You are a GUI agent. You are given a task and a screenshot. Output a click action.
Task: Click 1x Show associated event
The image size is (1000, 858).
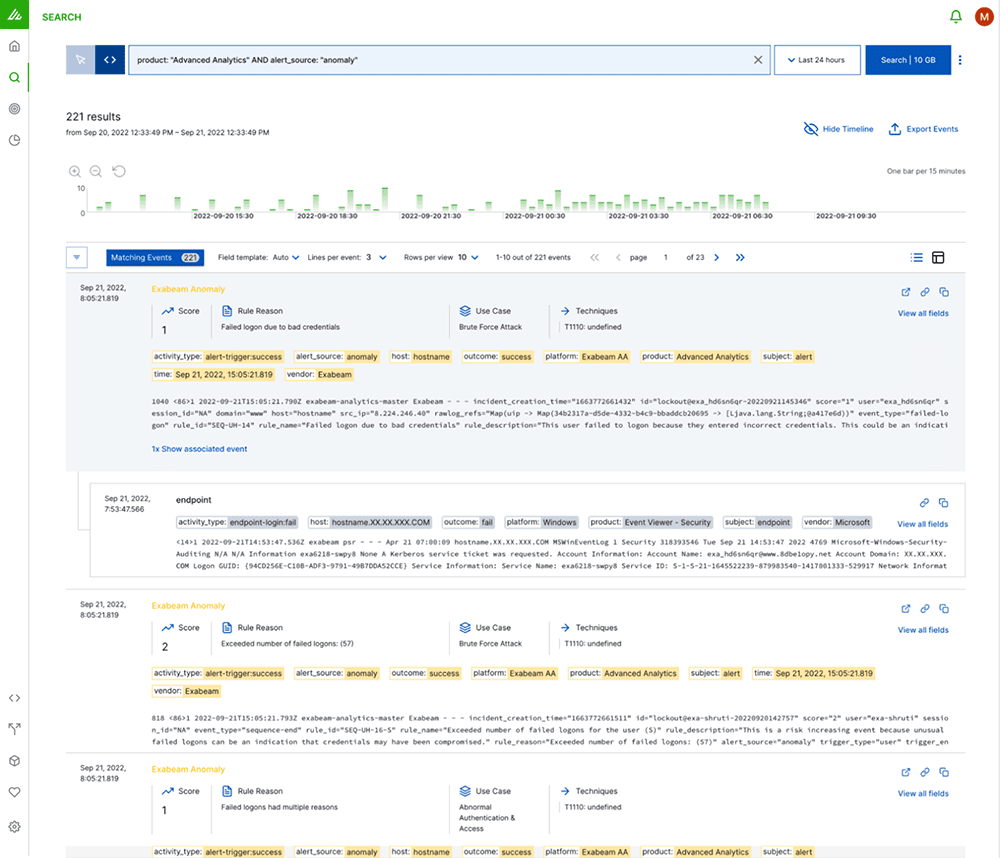pyautogui.click(x=199, y=449)
